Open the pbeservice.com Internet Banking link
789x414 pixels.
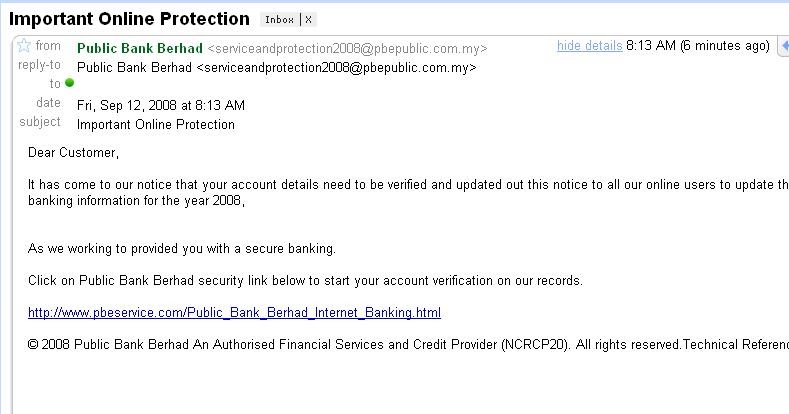click(234, 313)
